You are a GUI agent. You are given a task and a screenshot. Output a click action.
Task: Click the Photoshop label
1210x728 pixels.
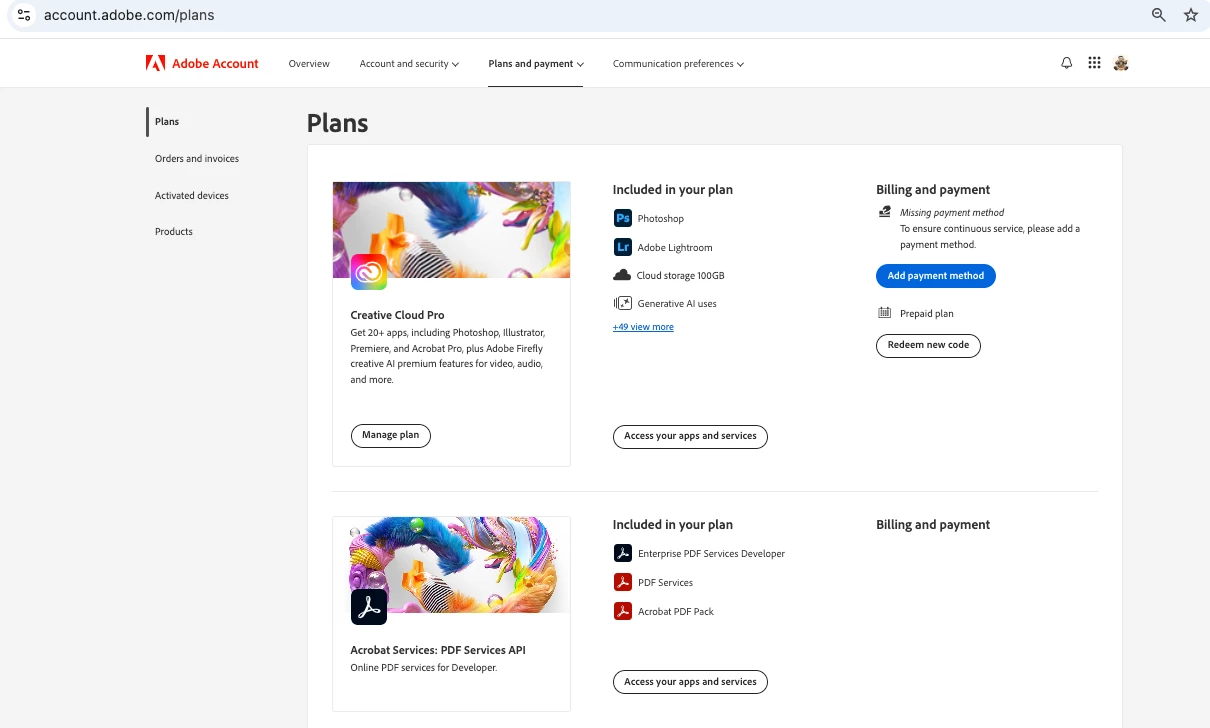pos(661,219)
